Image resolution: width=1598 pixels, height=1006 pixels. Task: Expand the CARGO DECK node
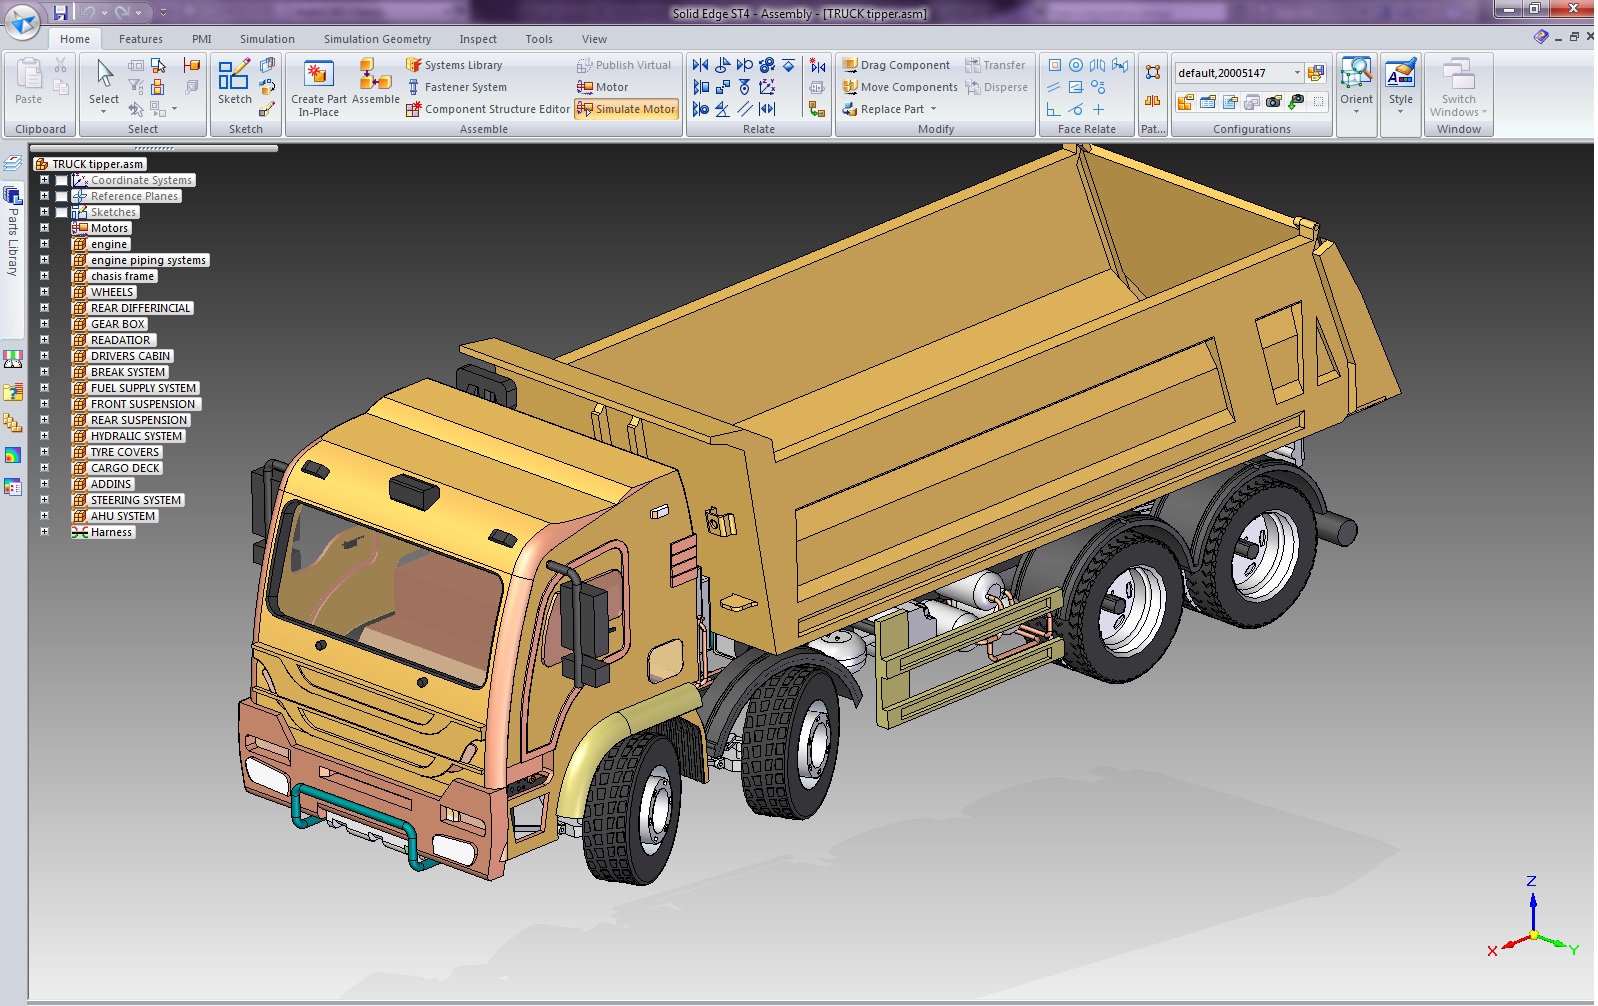[x=44, y=468]
